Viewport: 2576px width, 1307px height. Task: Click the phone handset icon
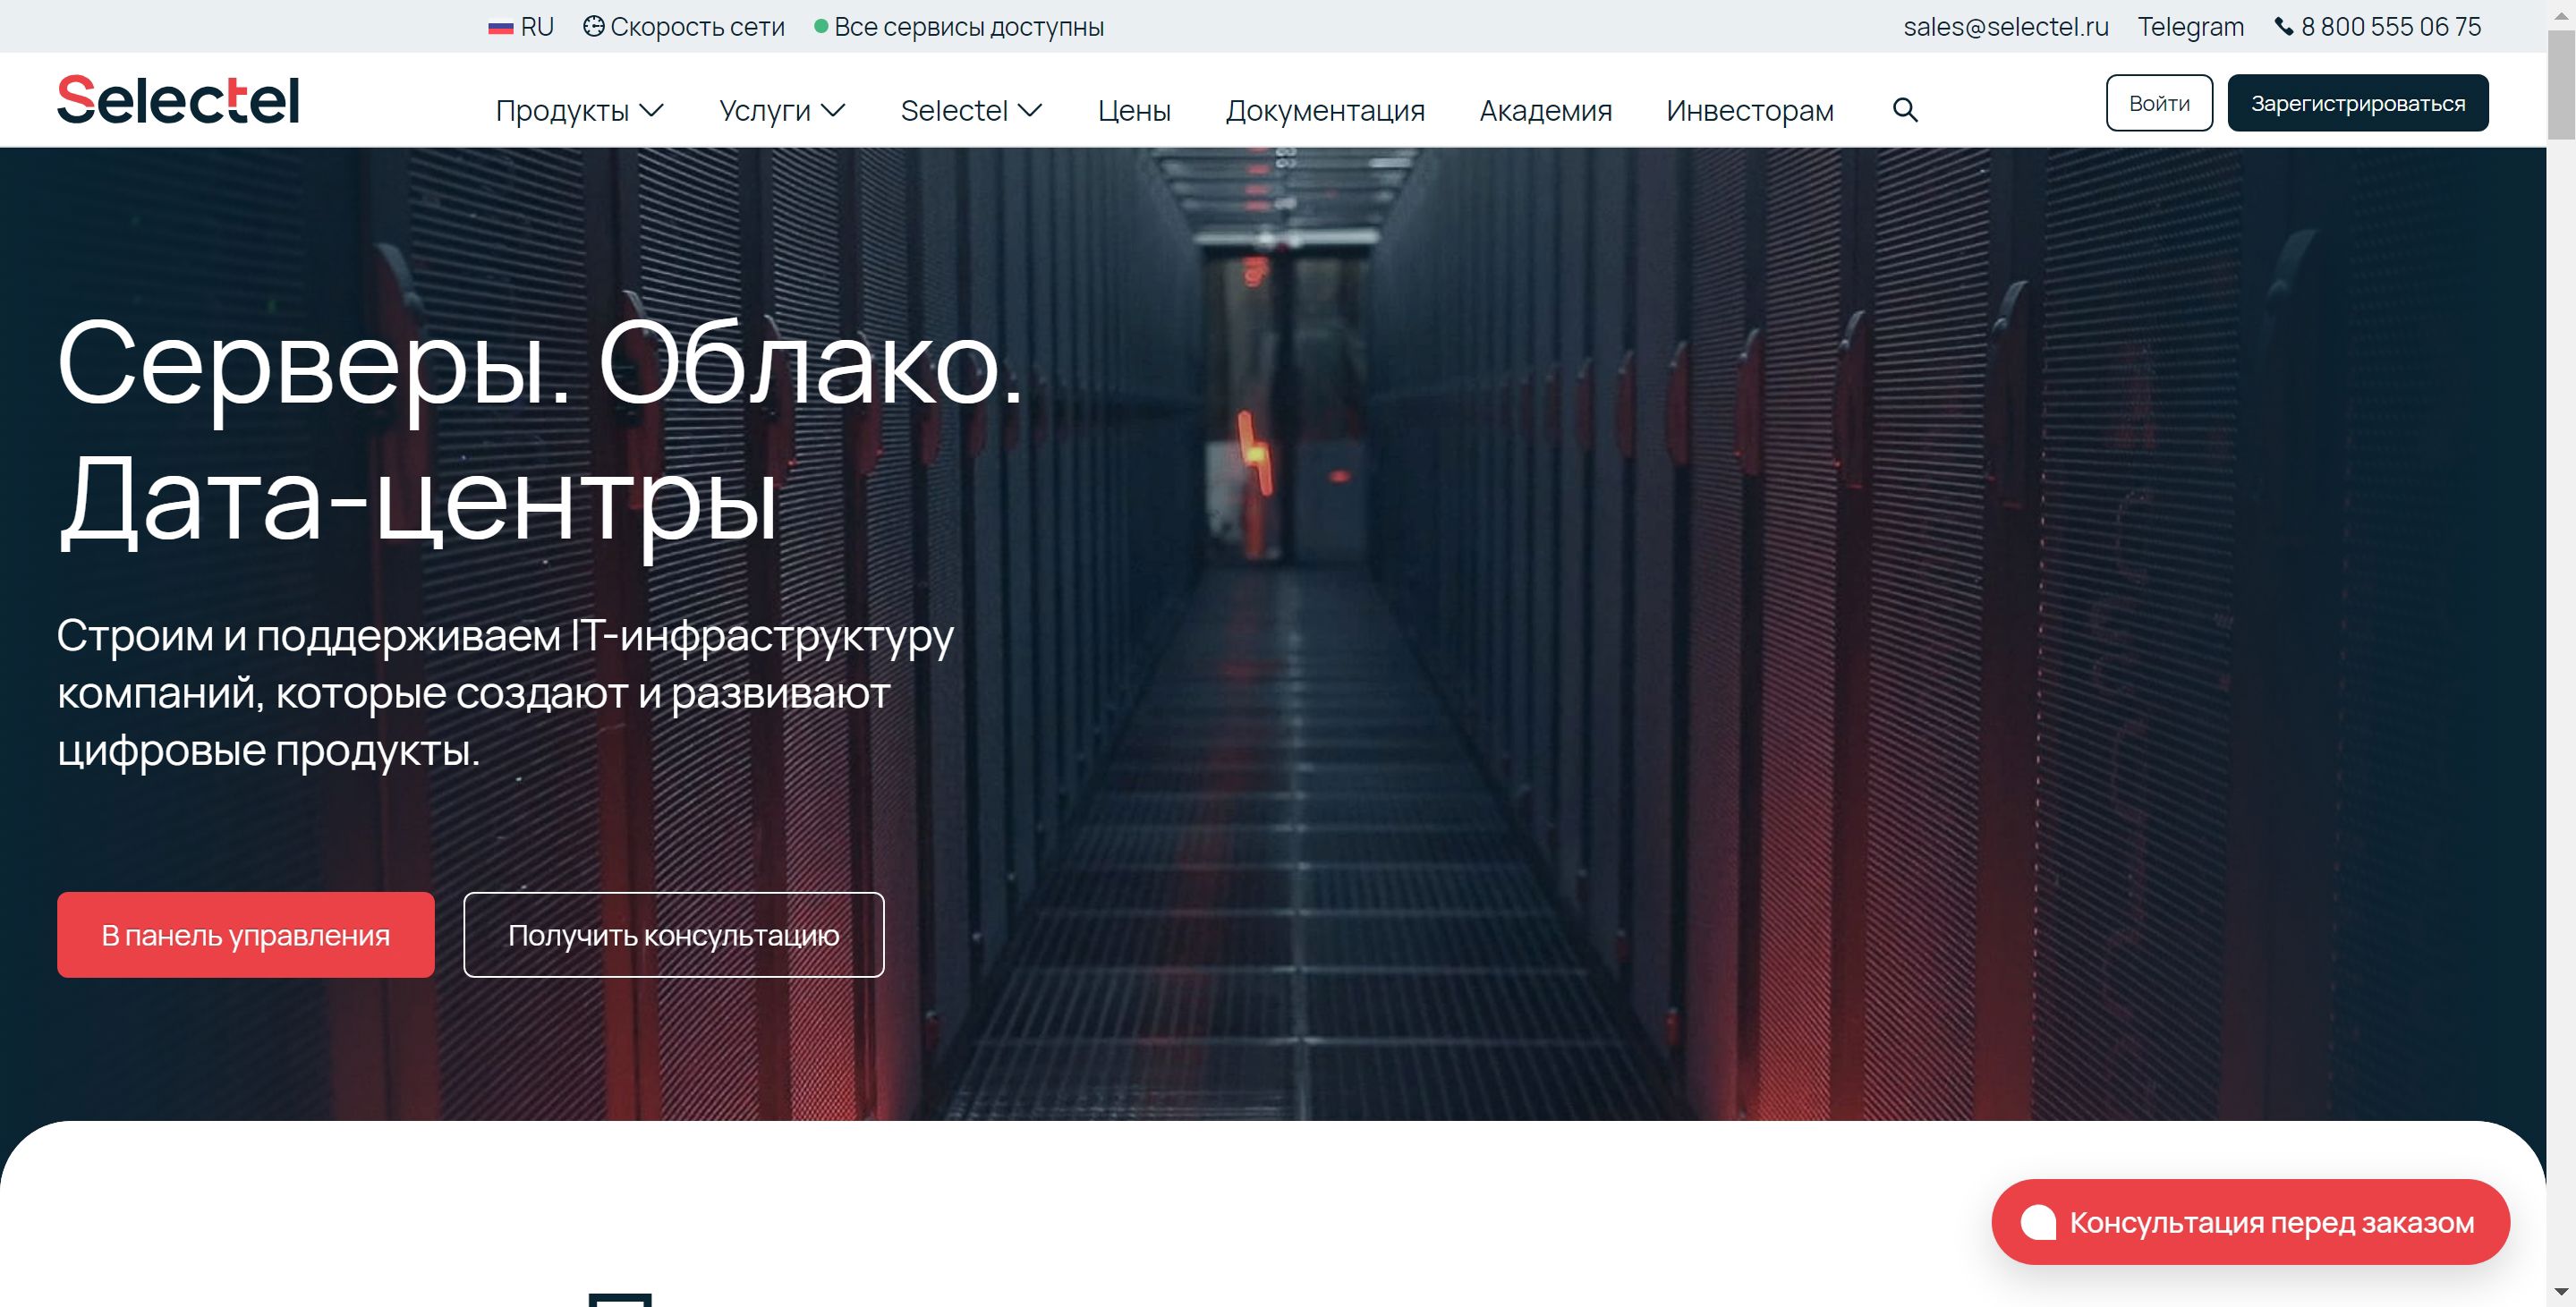[2284, 27]
